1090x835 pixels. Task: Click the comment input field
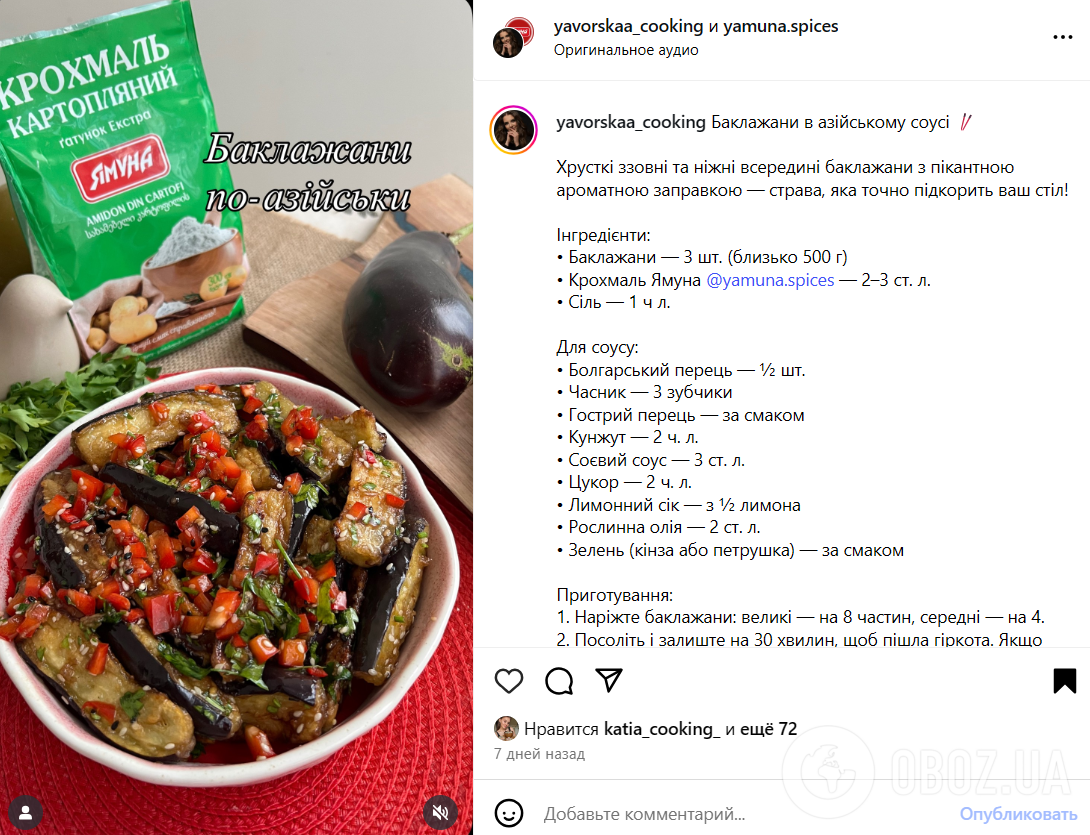click(744, 813)
